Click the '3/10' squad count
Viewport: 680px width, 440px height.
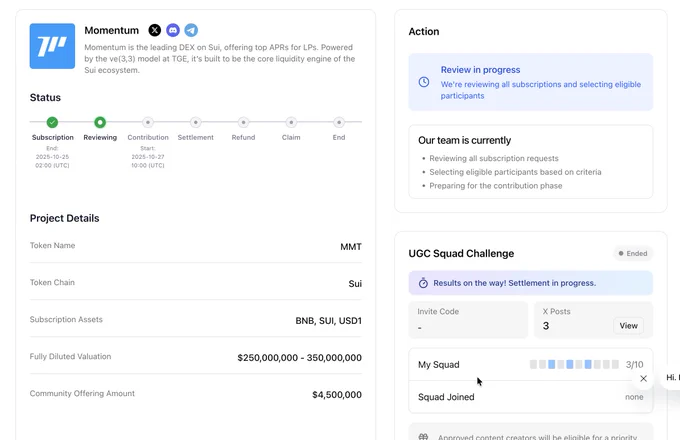tap(634, 365)
